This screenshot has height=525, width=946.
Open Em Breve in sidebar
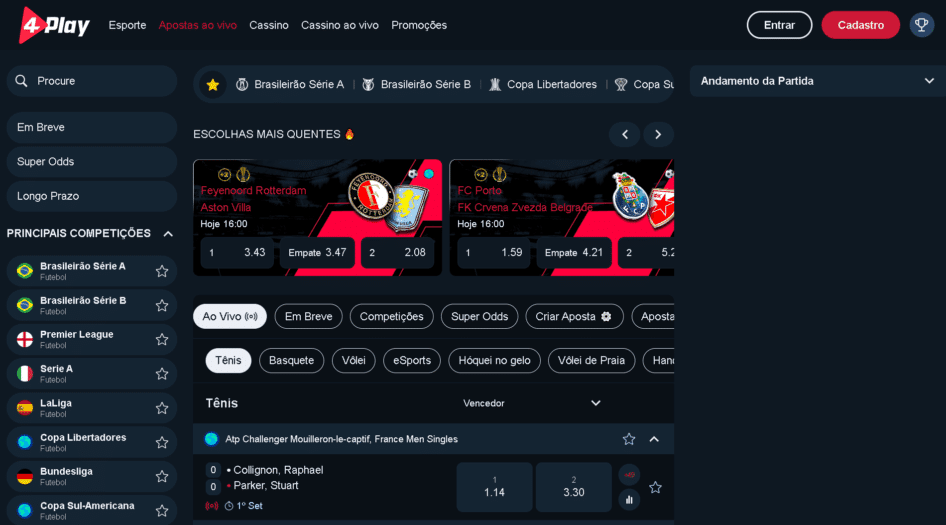pos(92,127)
